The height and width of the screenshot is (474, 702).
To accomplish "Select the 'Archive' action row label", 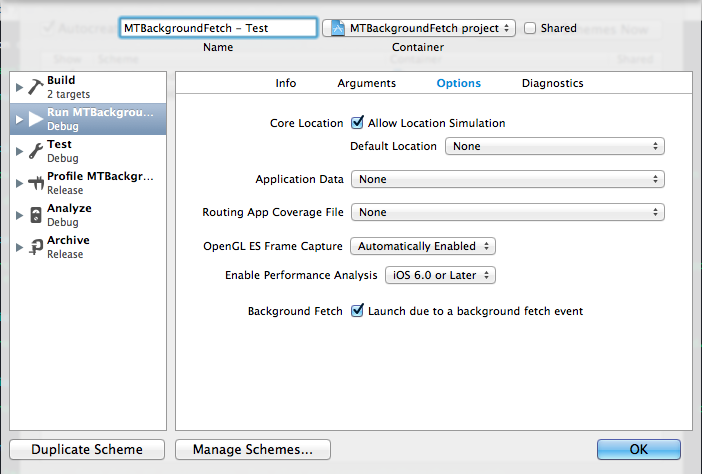I will [68, 240].
